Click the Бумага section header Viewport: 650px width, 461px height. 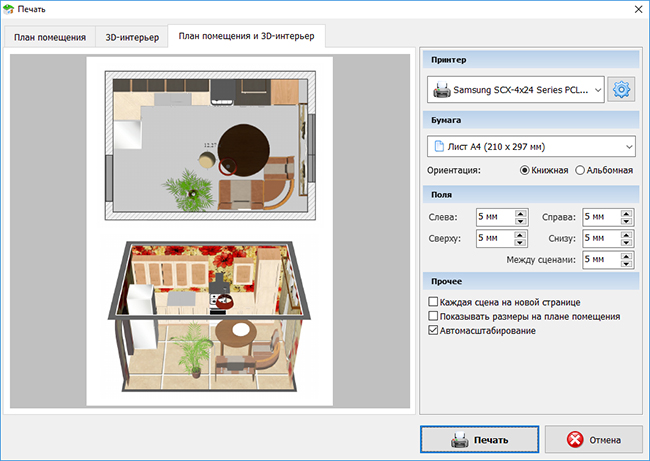(531, 120)
